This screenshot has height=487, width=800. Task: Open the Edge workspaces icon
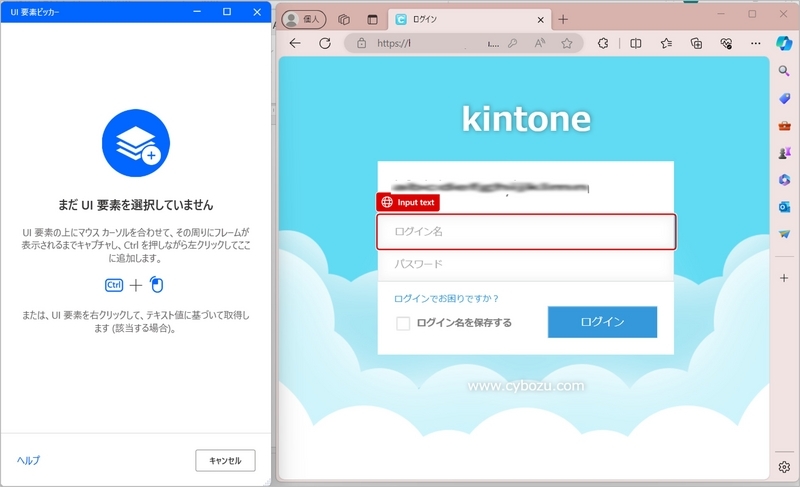[x=344, y=19]
